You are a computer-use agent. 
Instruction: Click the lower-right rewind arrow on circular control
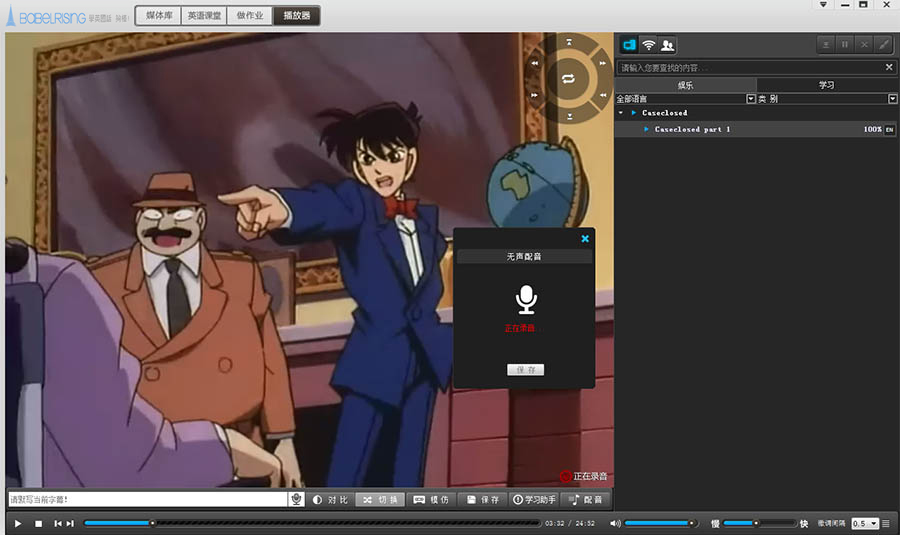click(x=603, y=95)
